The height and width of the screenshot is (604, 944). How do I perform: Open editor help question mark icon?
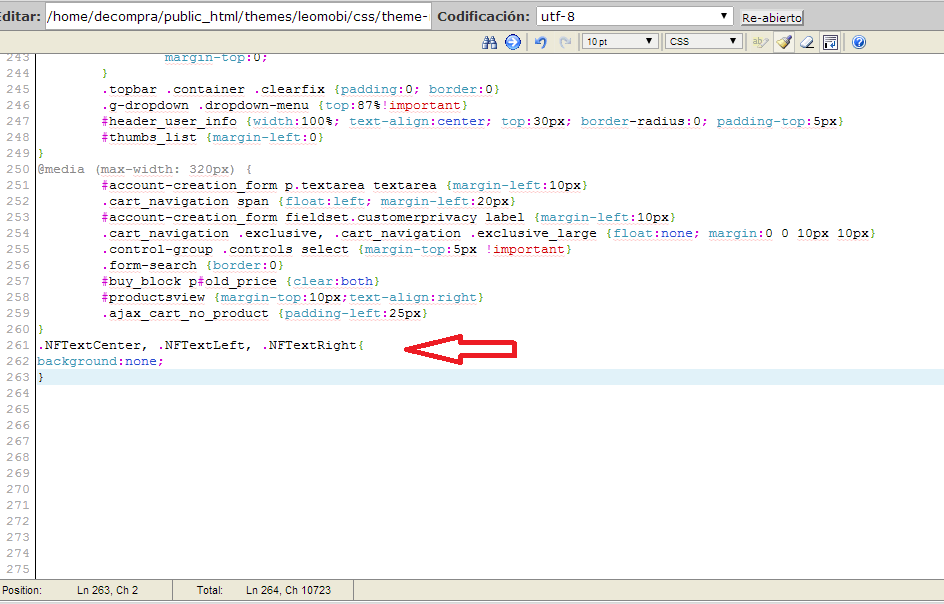tap(859, 42)
